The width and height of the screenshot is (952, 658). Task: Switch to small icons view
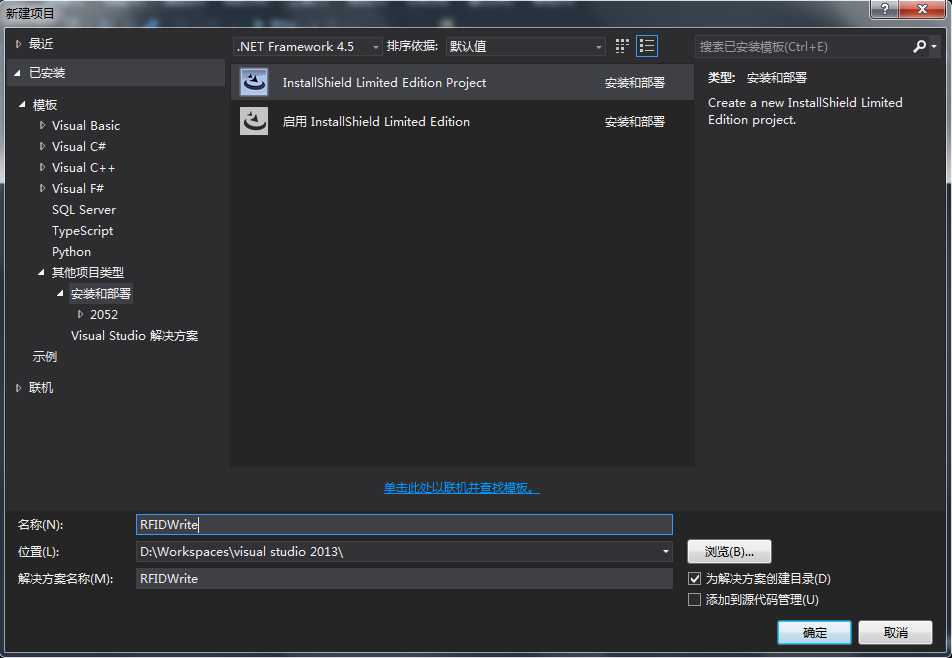click(622, 46)
